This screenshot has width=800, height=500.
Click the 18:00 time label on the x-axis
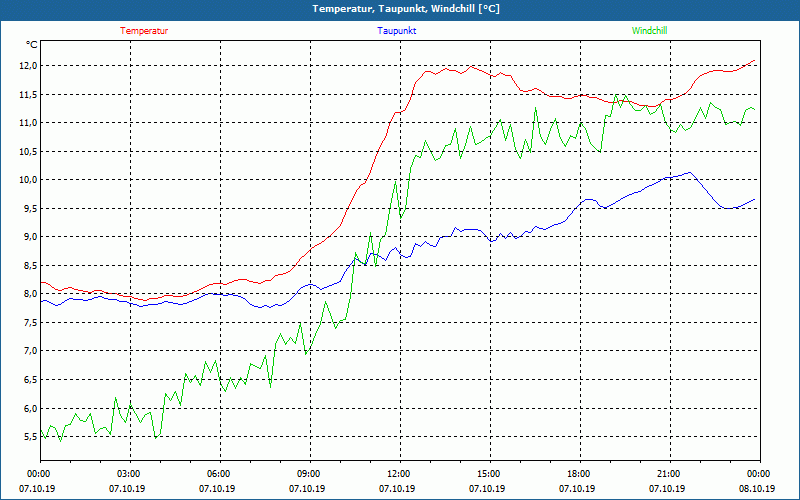click(x=580, y=473)
